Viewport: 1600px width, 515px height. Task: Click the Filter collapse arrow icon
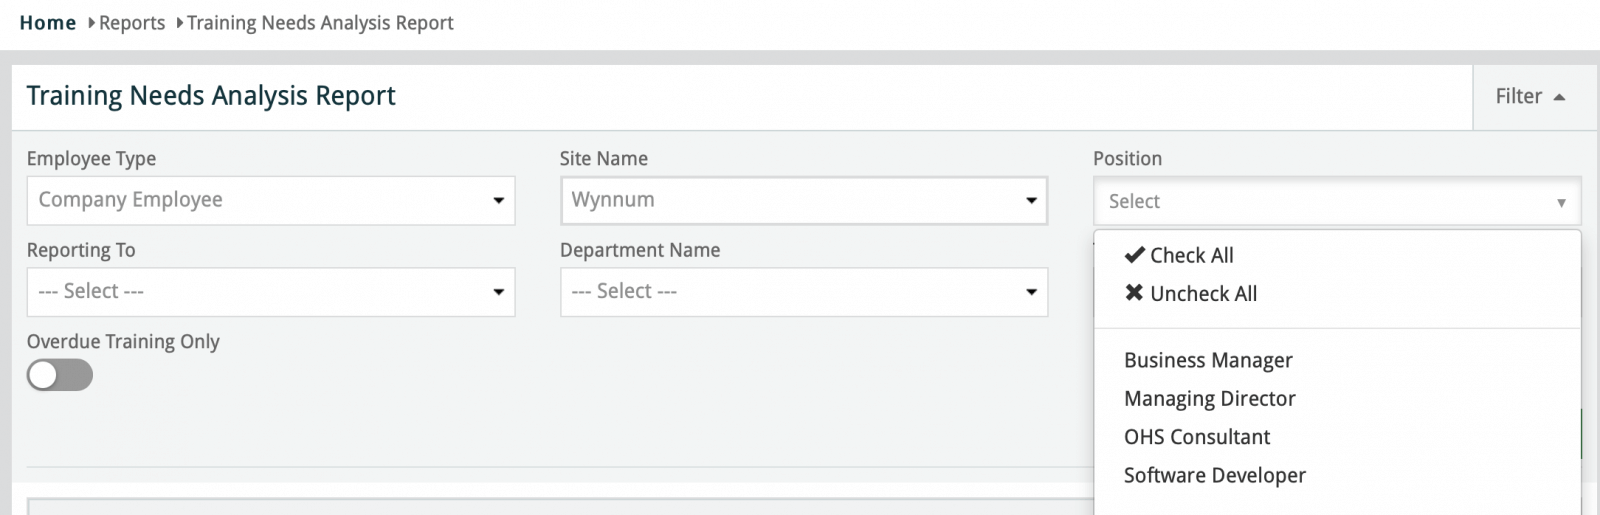(x=1559, y=97)
